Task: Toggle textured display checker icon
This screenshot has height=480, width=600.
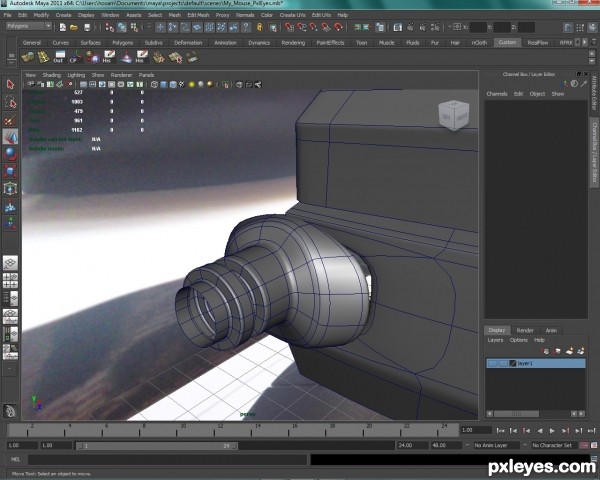Action: click(182, 85)
